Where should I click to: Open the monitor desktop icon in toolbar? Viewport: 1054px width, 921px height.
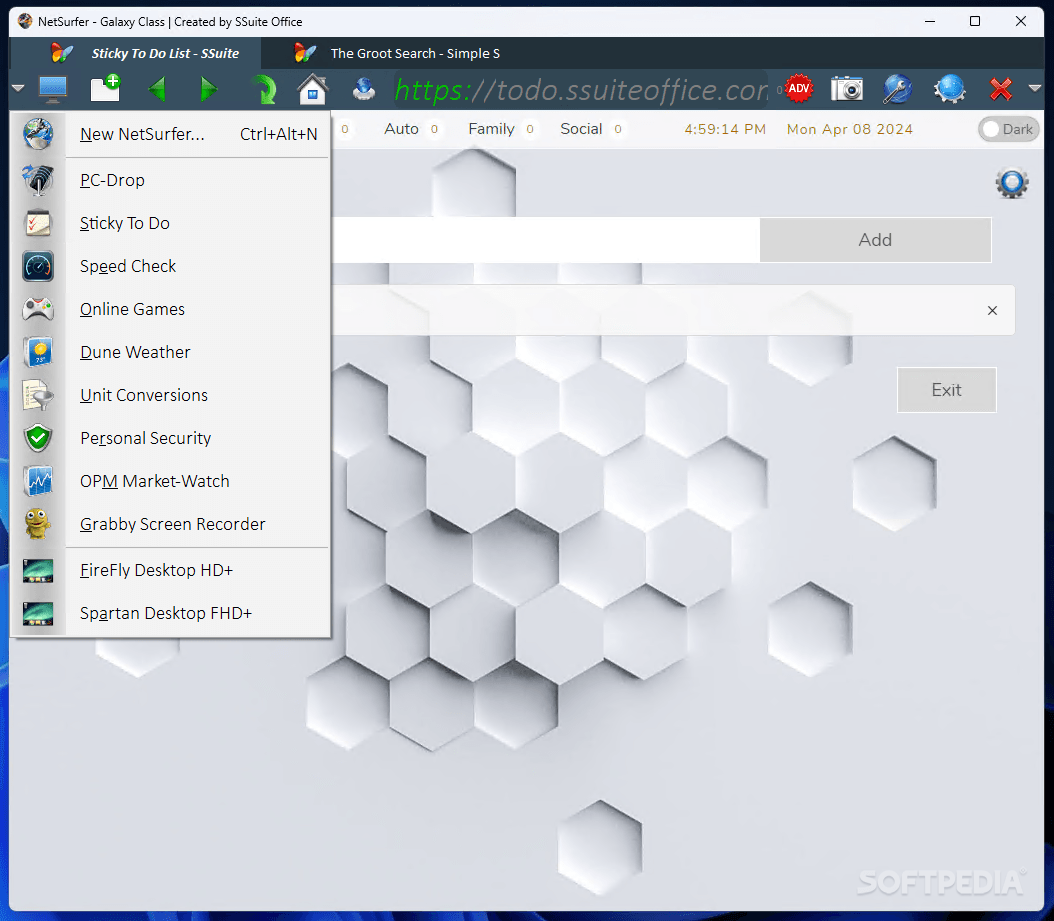[52, 89]
